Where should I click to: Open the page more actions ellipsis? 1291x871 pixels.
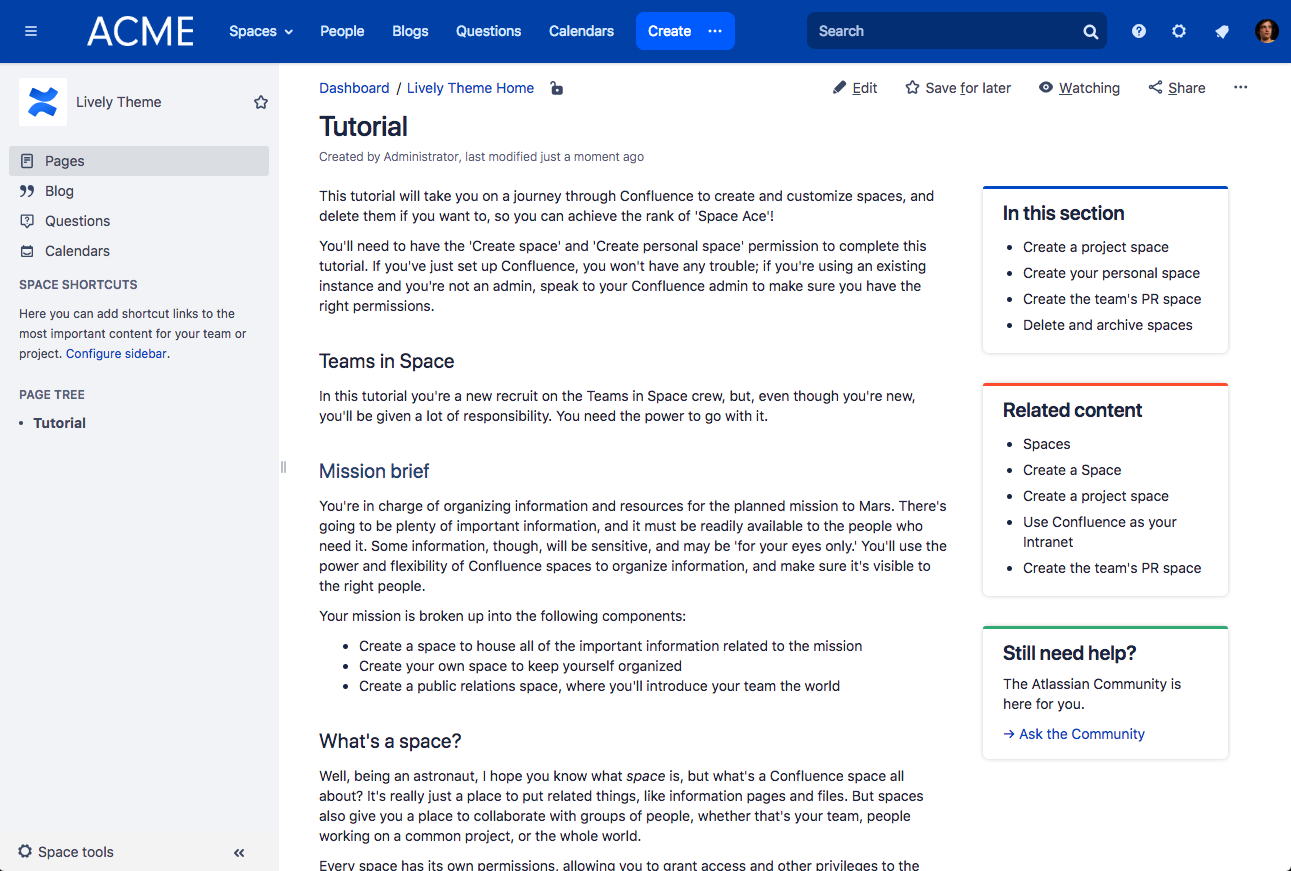tap(1241, 87)
